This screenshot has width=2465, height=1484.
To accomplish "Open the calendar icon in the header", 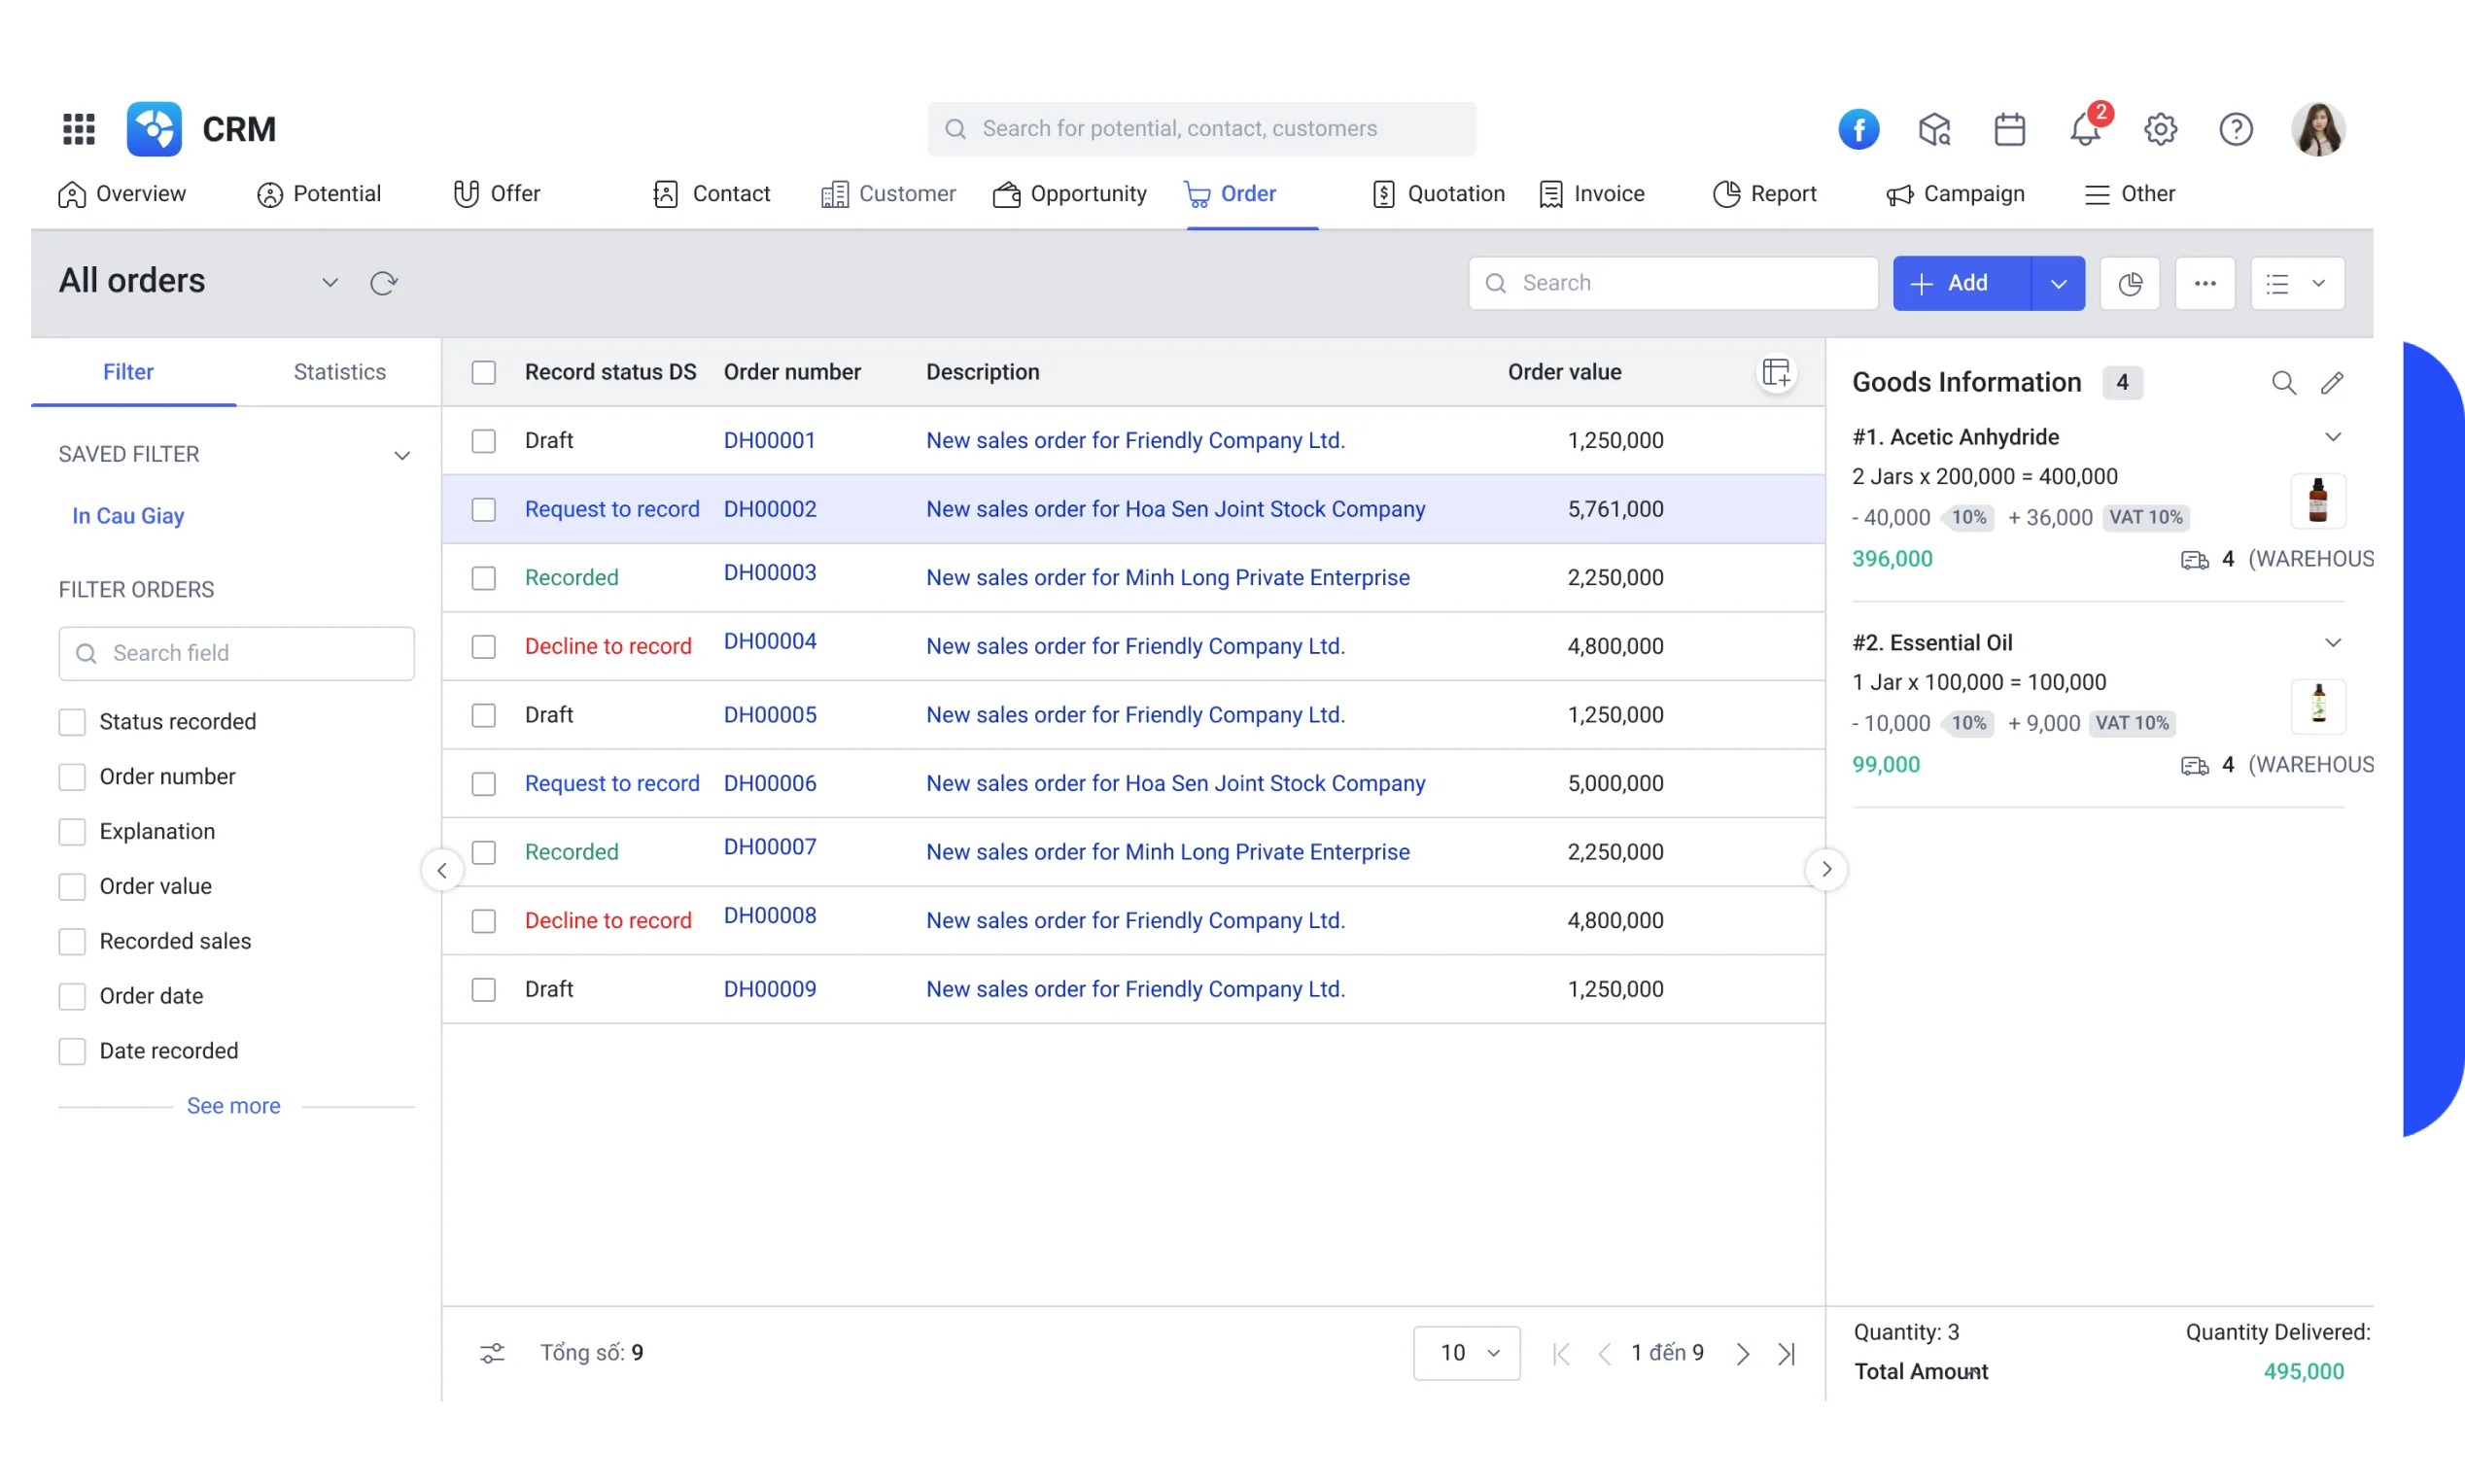I will [x=2009, y=129].
